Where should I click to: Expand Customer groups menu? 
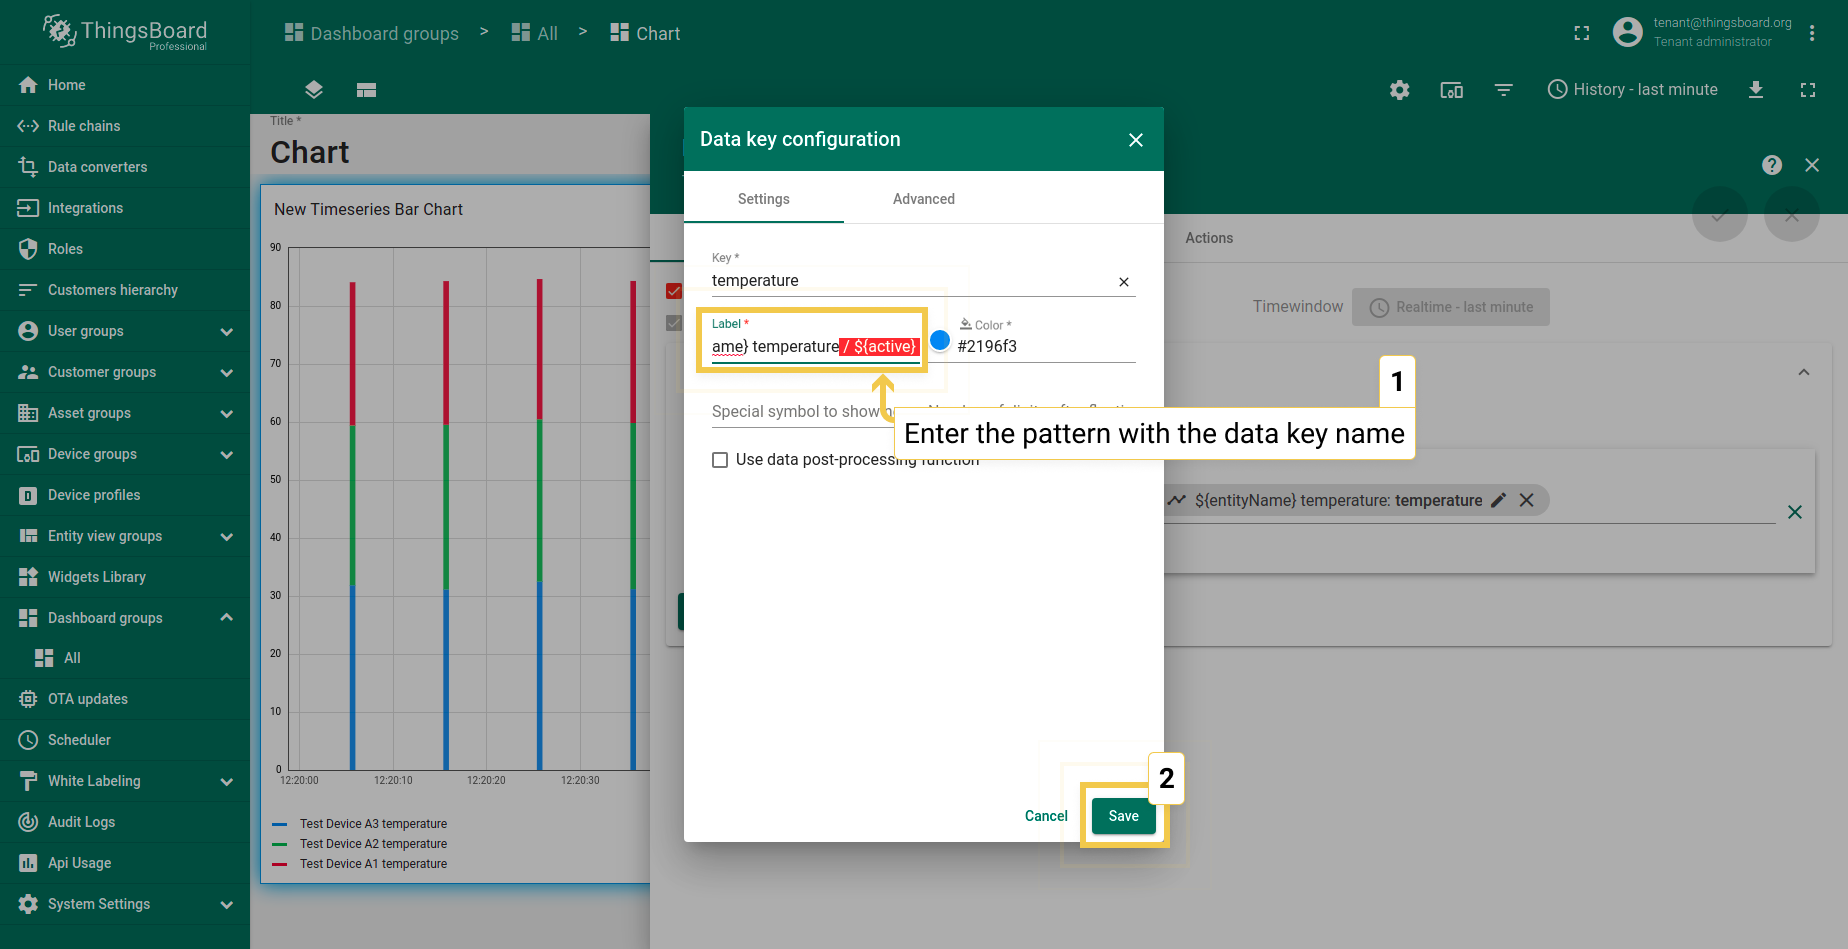click(227, 372)
